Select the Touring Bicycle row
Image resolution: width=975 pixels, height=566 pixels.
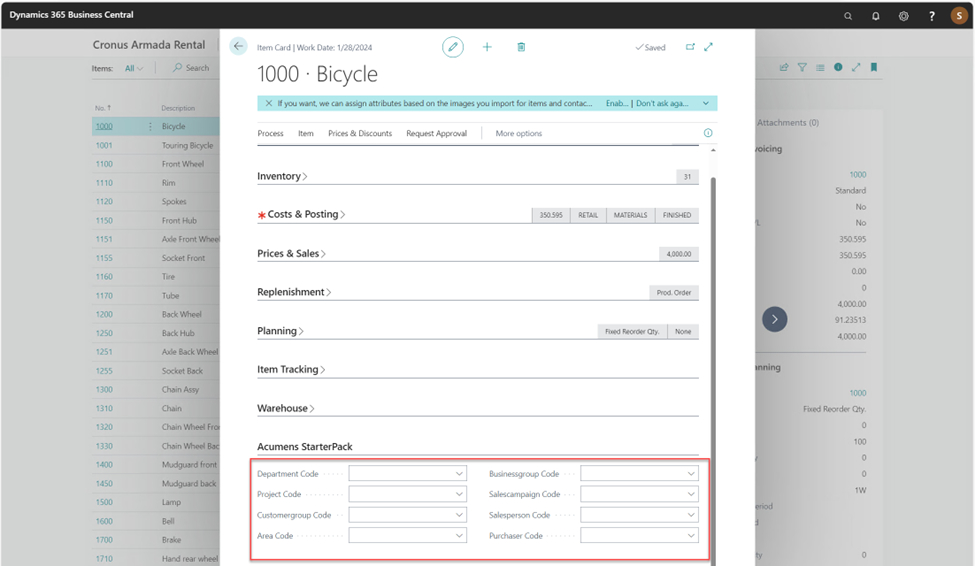tap(155, 145)
